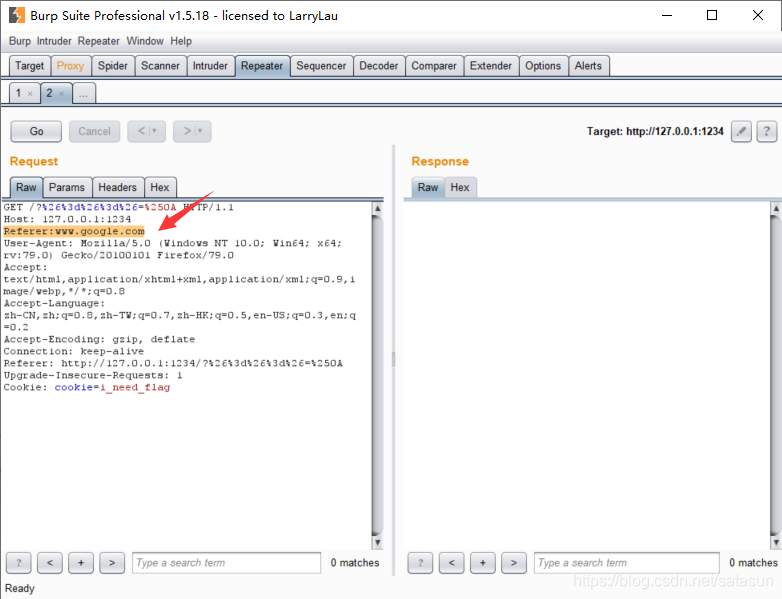
Task: Click the response search help question mark button
Action: (420, 563)
